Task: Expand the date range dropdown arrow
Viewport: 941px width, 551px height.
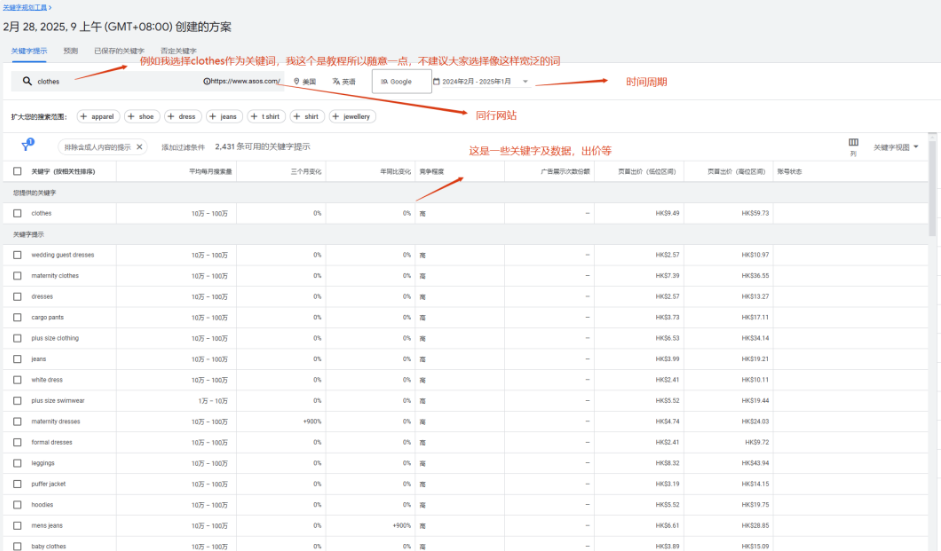Action: coord(526,82)
